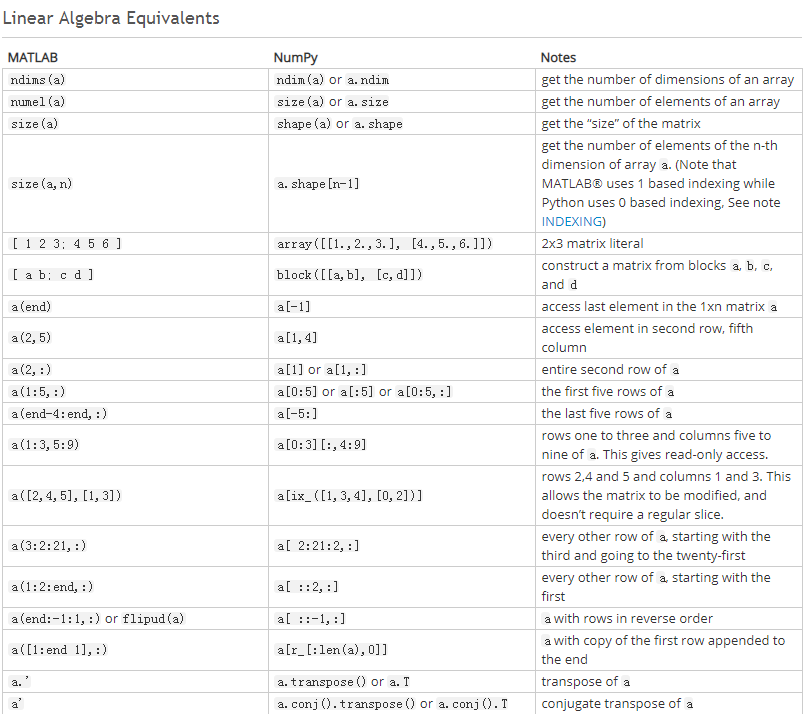Click the MATLAB column header
Viewport: 803px width, 714px height.
(33, 57)
